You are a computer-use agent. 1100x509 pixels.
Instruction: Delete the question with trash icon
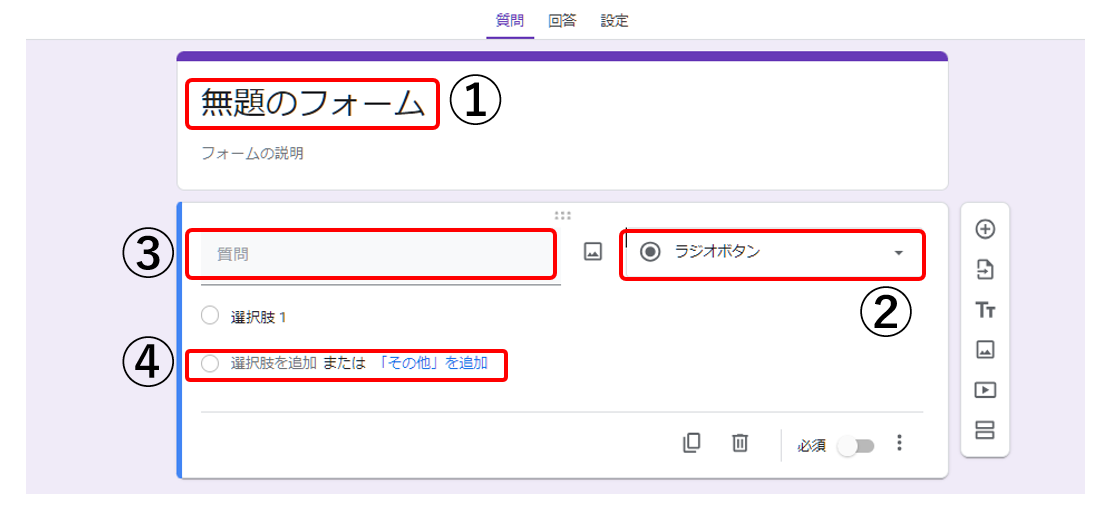pos(739,442)
